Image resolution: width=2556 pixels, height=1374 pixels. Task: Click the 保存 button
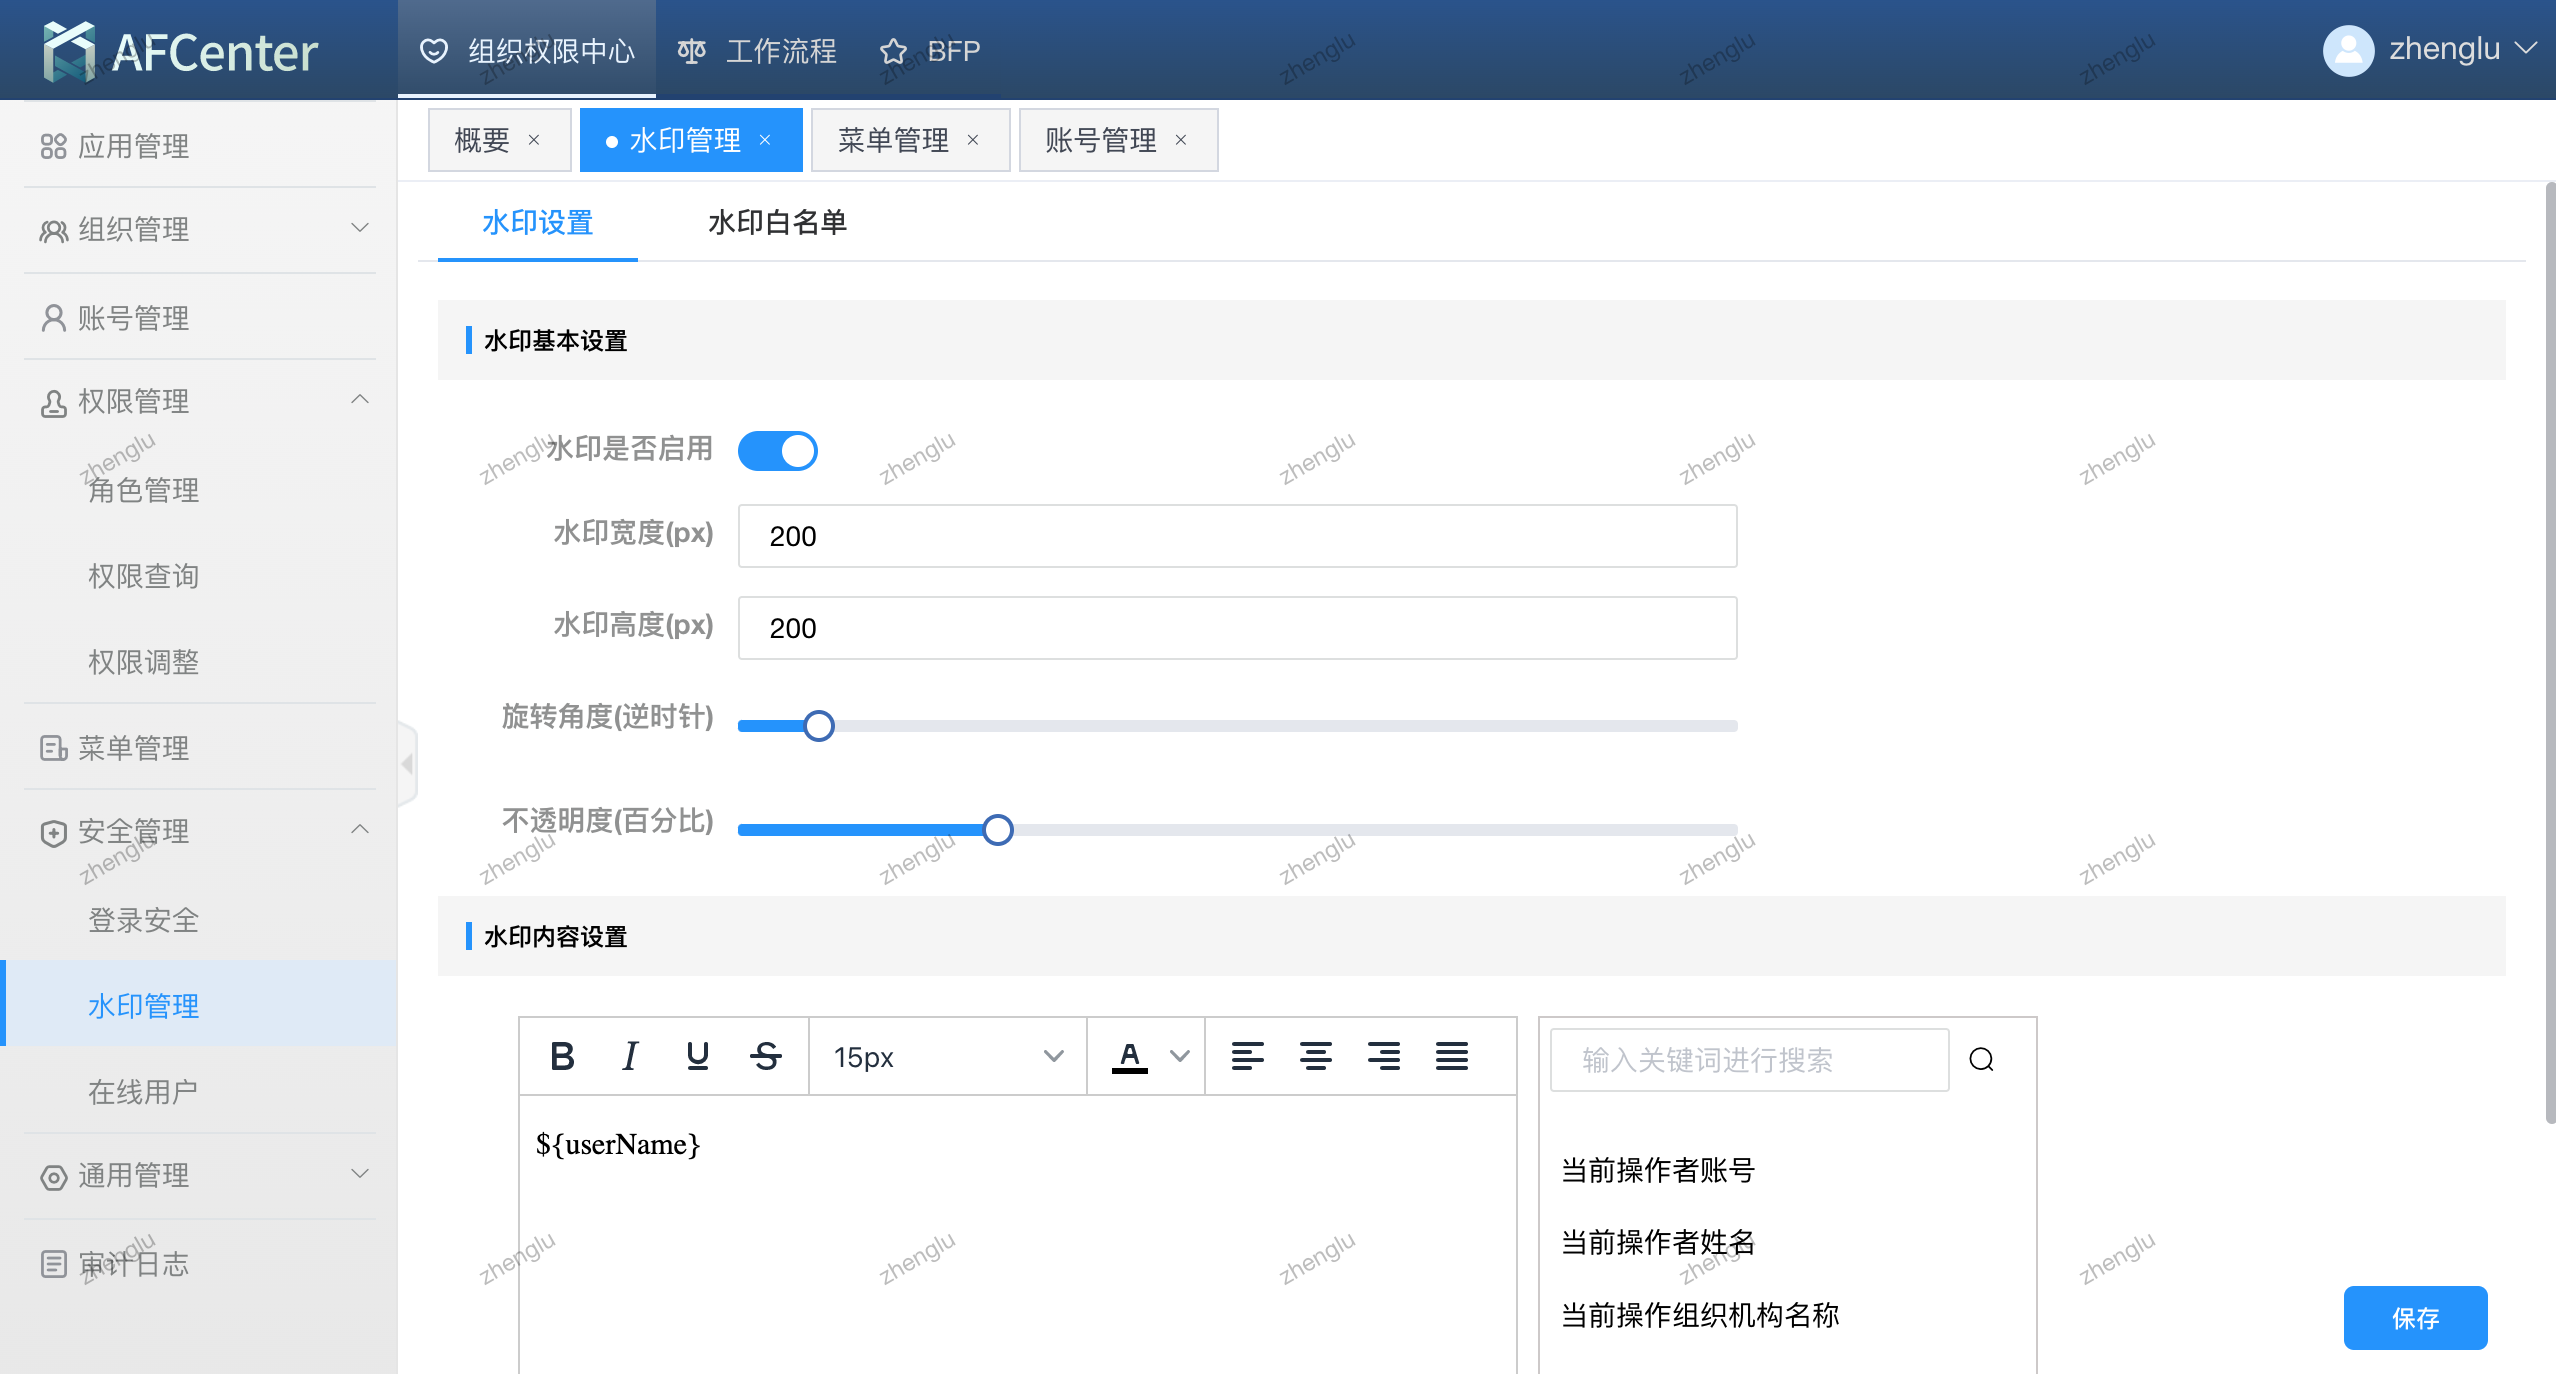click(x=2414, y=1318)
